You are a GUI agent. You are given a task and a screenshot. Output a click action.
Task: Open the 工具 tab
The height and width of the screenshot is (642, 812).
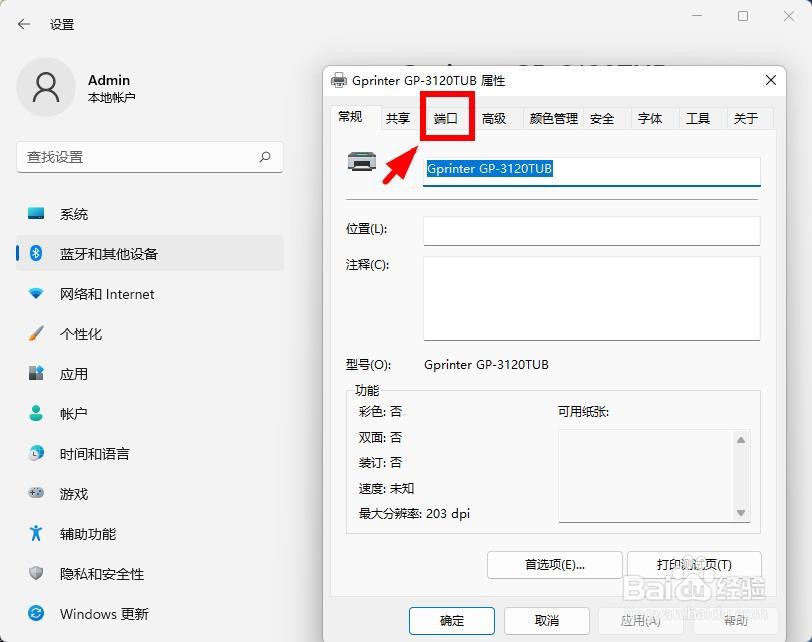[x=698, y=119]
